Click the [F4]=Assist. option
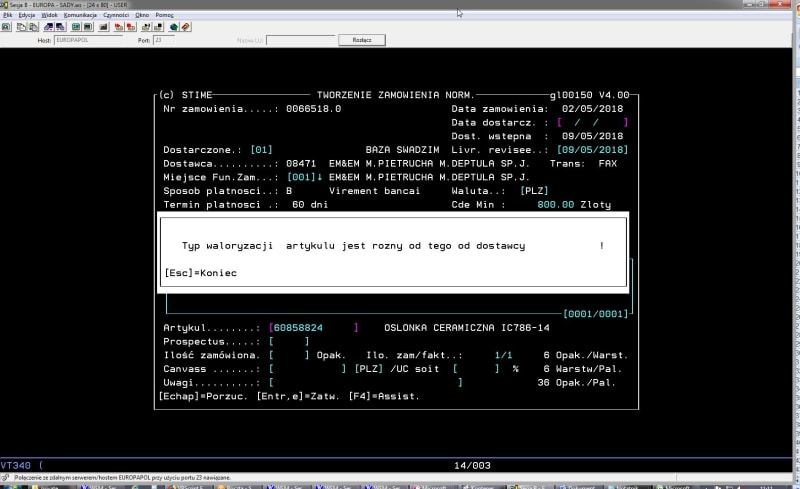 384,397
